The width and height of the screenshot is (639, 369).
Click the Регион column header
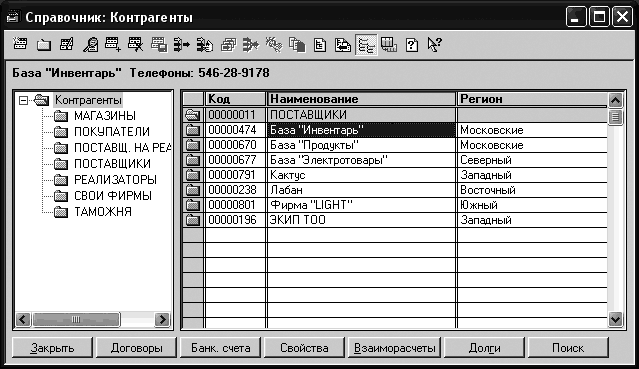coord(532,99)
